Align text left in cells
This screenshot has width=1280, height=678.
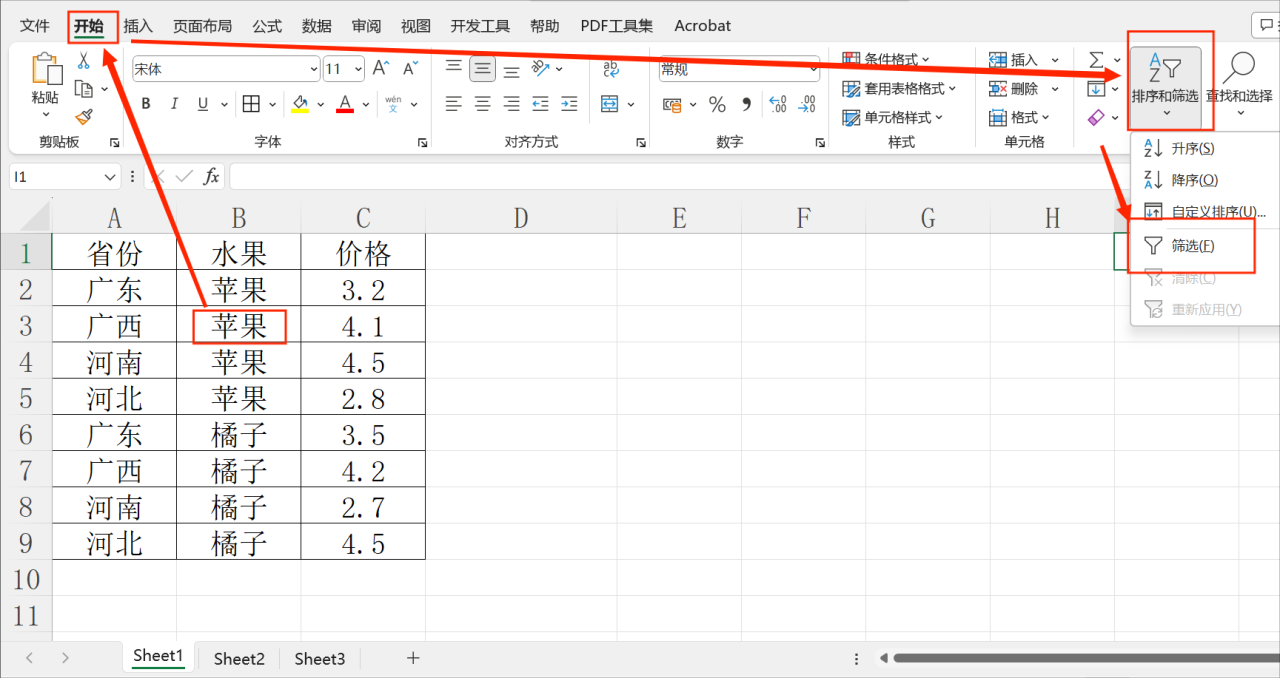453,104
